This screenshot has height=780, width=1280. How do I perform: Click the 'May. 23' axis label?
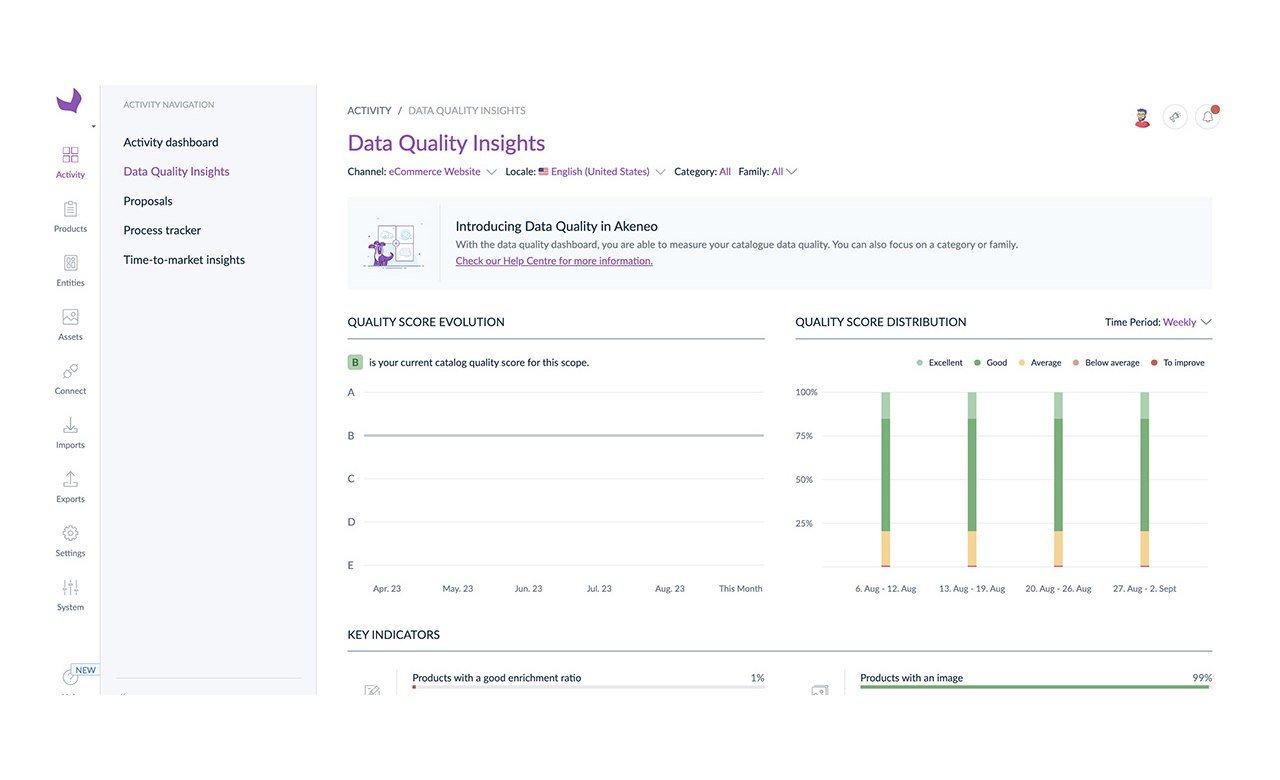point(458,589)
